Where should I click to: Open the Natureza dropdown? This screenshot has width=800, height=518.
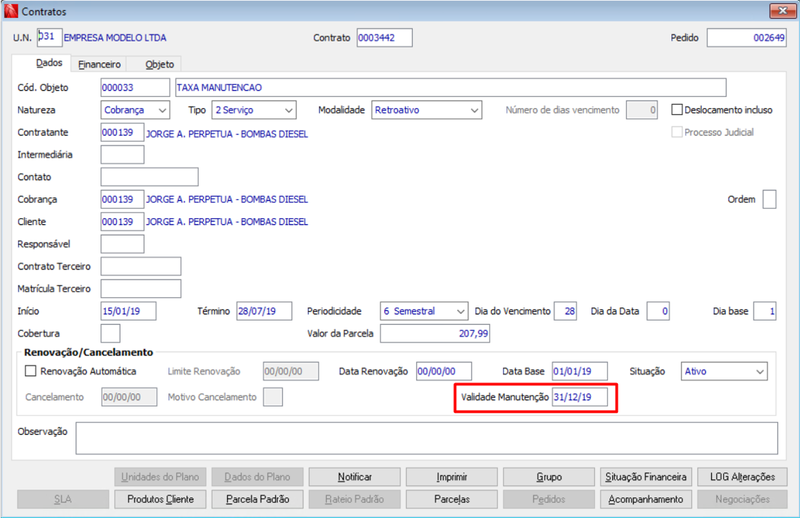click(135, 110)
